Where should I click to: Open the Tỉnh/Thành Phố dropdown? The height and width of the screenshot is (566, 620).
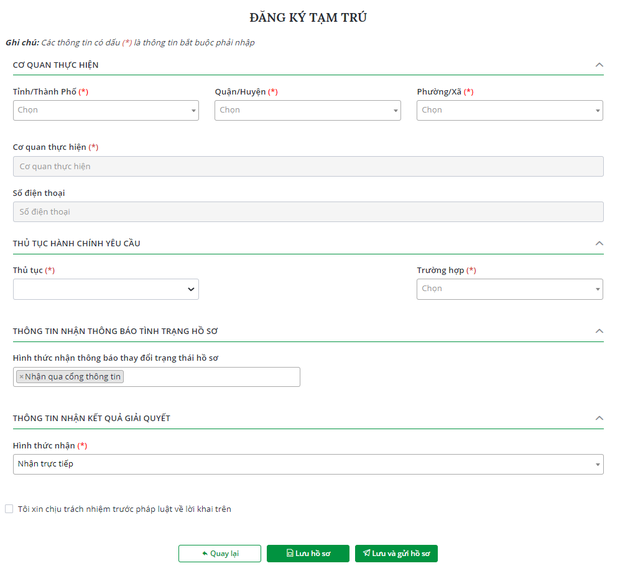[105, 110]
